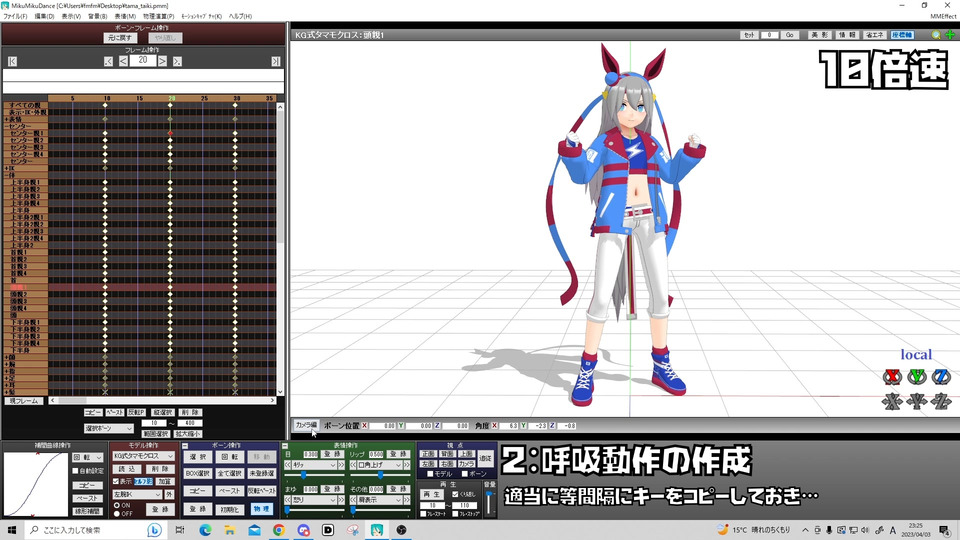Click the X-axis move icon
The image size is (960, 540).
click(892, 402)
